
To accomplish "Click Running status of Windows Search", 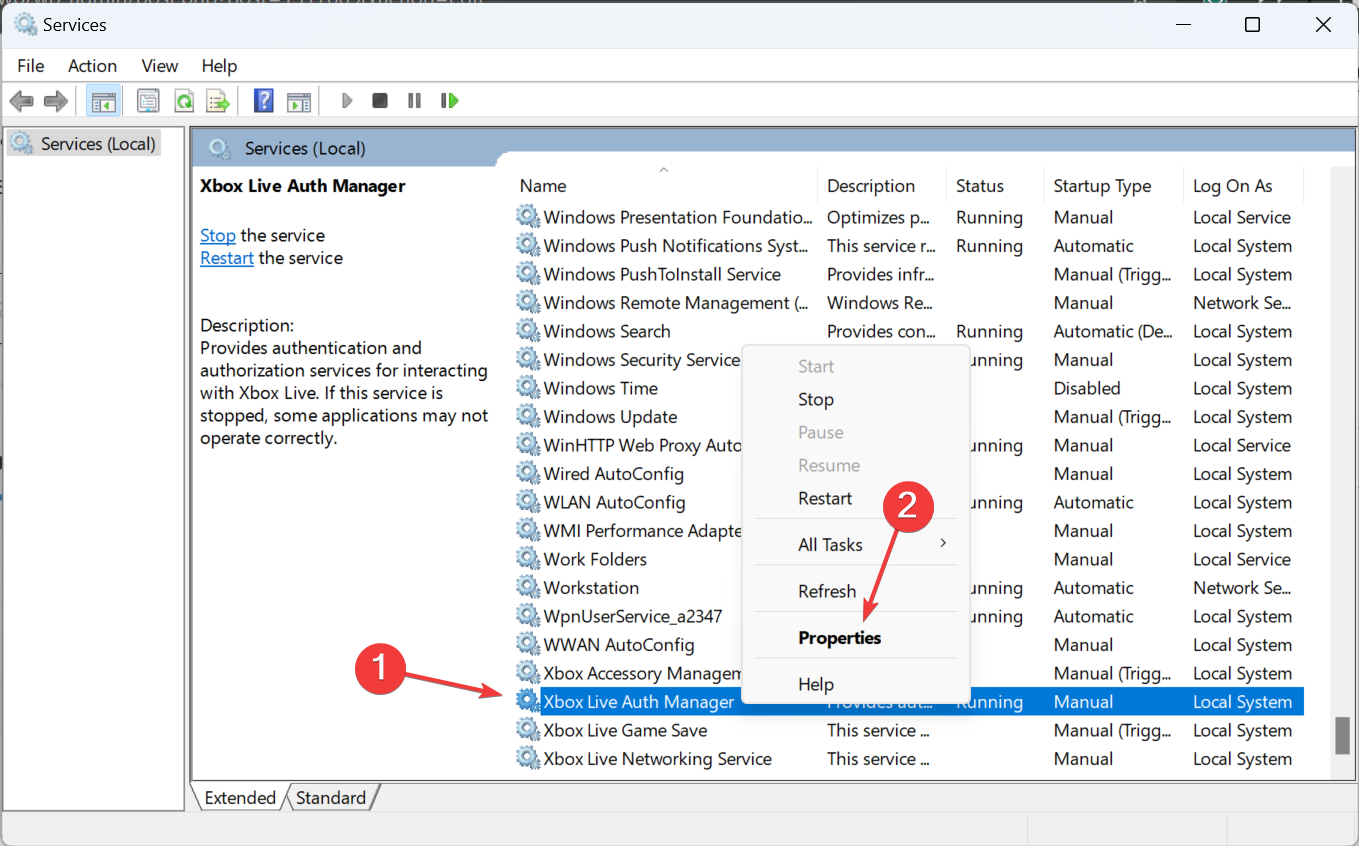I will pos(989,331).
